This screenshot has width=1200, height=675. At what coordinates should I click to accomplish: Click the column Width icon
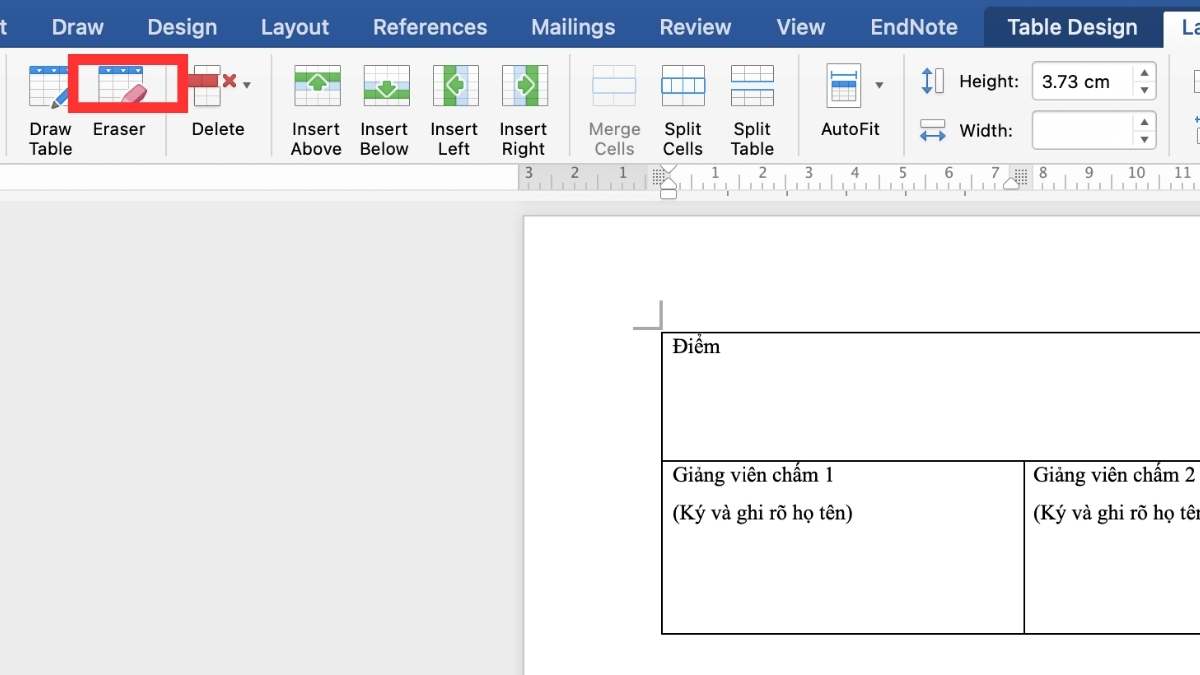click(x=932, y=130)
